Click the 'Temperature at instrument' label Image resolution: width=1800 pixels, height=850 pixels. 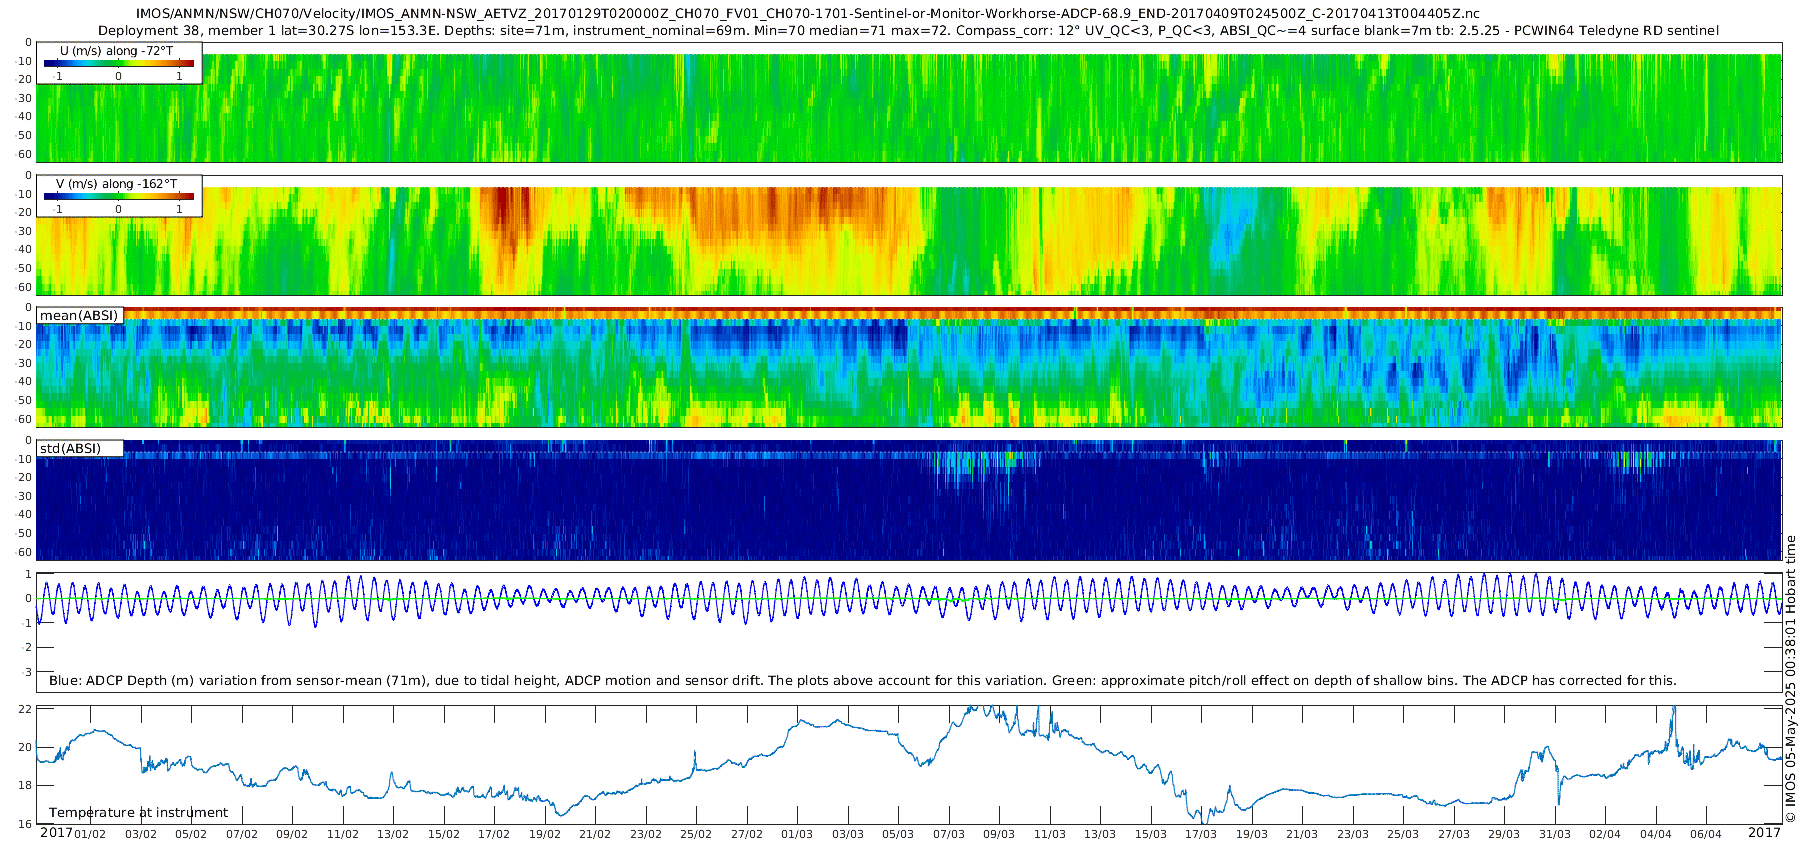pyautogui.click(x=139, y=812)
